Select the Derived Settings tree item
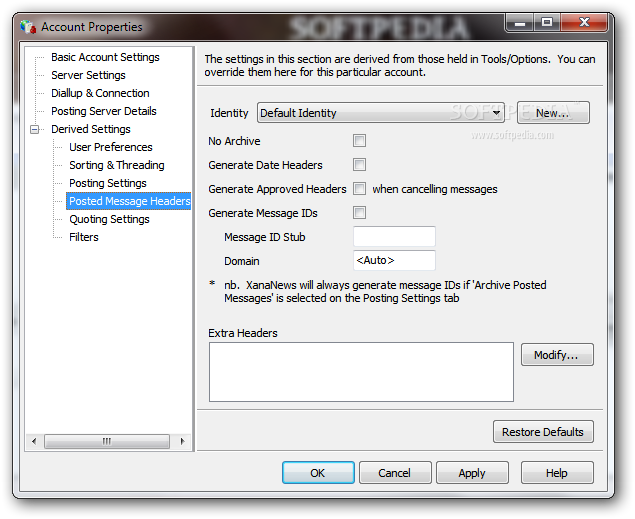The height and width of the screenshot is (519, 635). click(91, 129)
